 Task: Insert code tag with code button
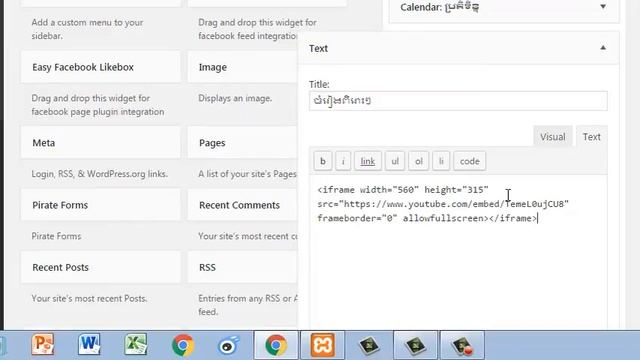470,161
